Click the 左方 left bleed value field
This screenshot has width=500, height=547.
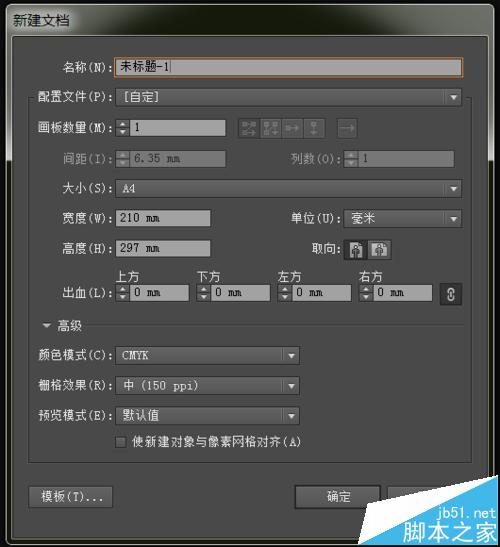point(321,293)
